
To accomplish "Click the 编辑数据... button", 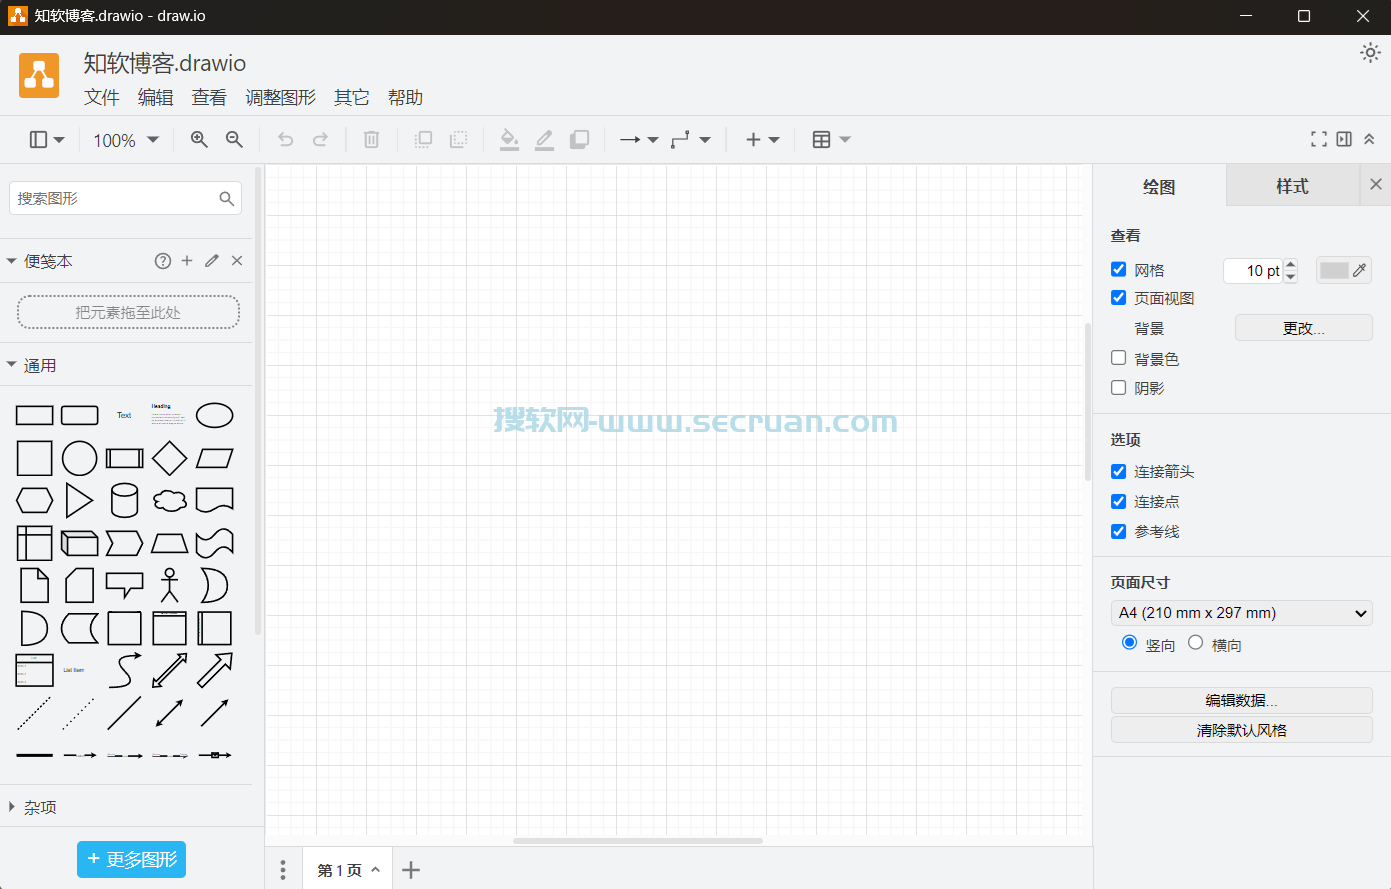I will point(1241,700).
